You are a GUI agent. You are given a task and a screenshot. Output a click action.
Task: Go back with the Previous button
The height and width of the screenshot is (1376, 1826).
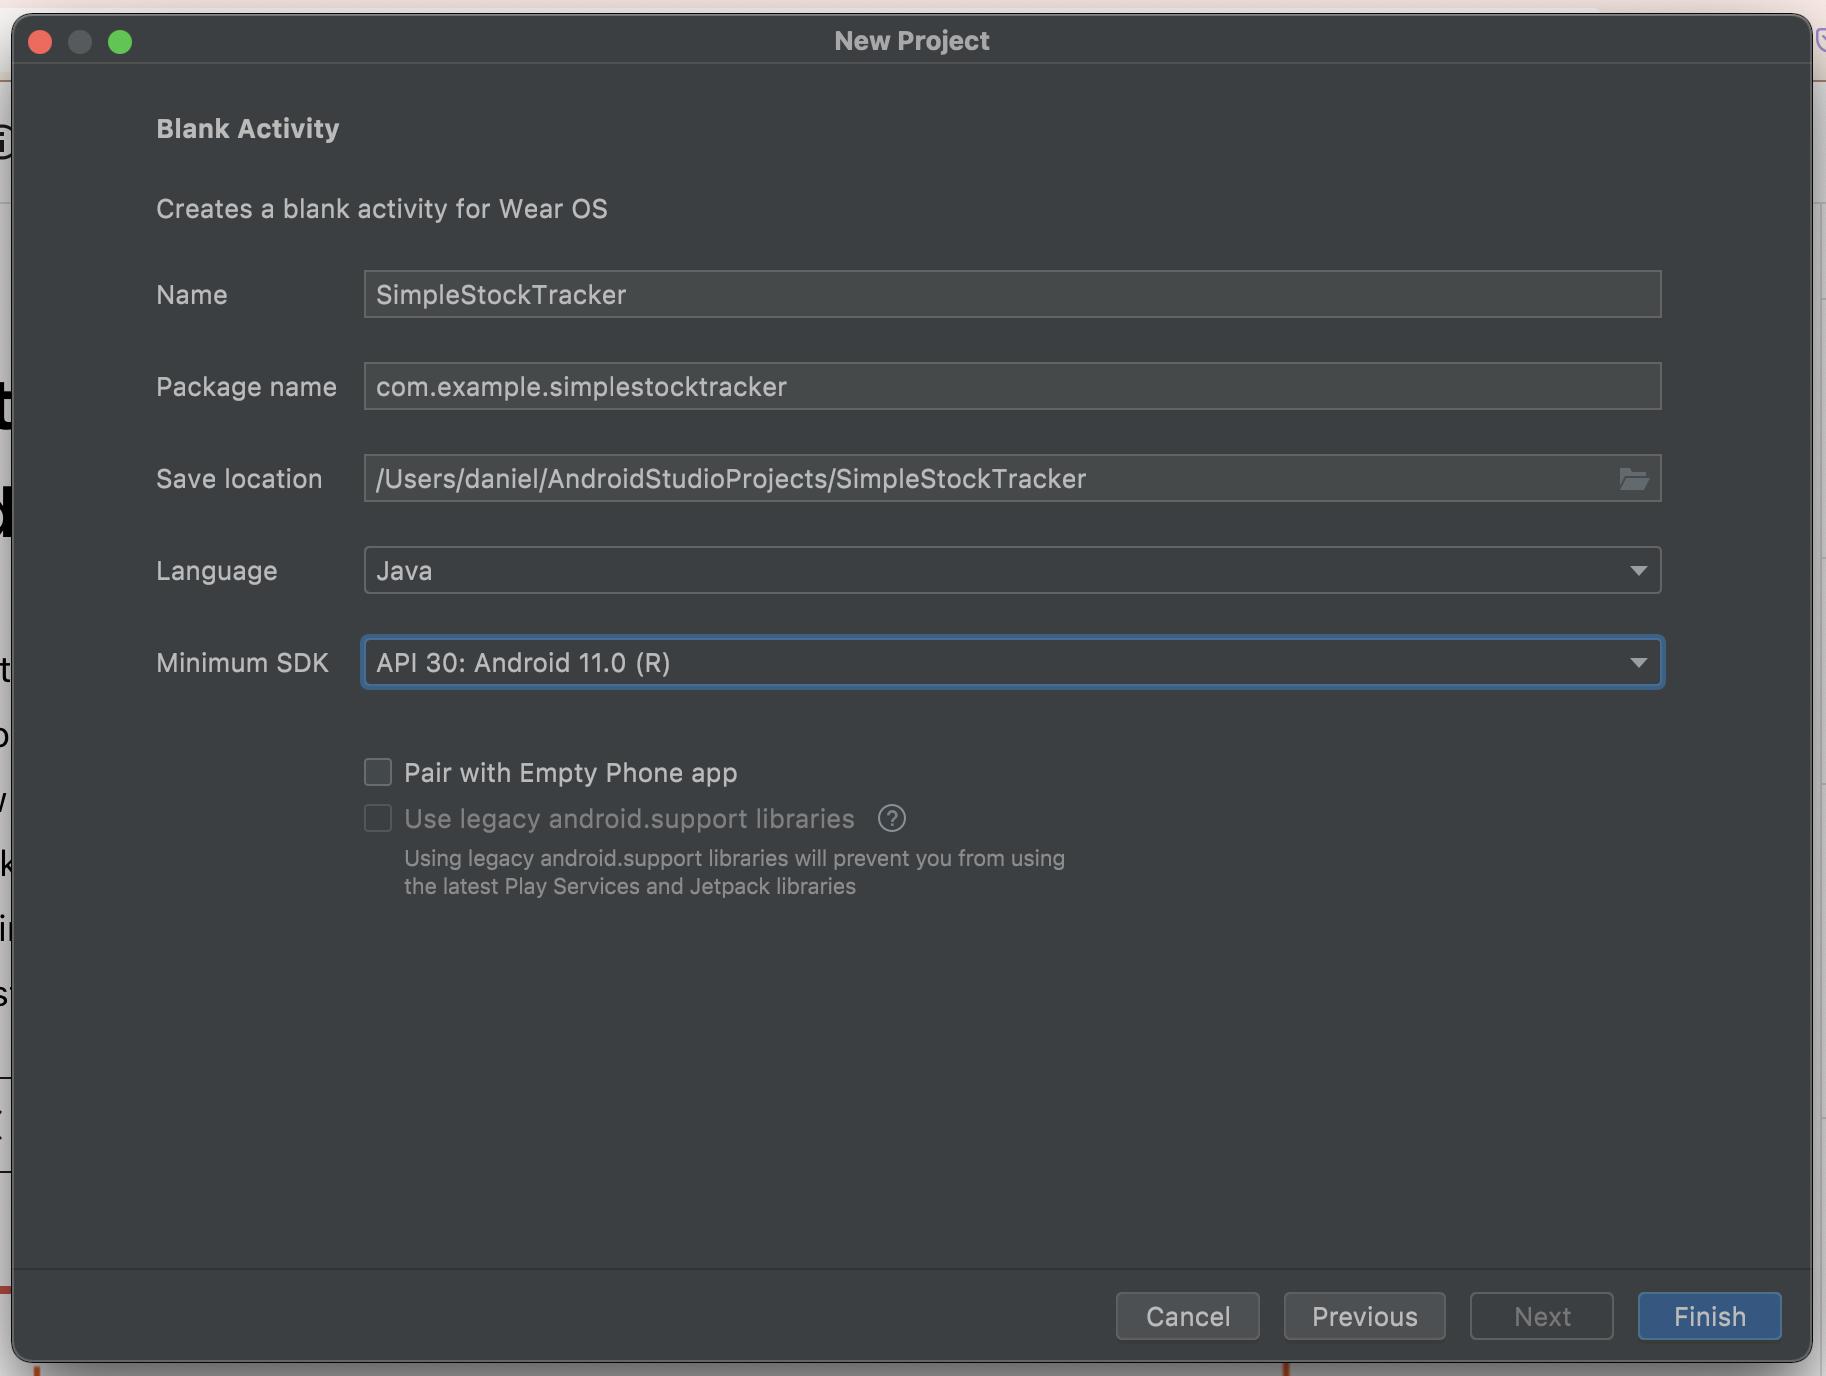1364,1316
